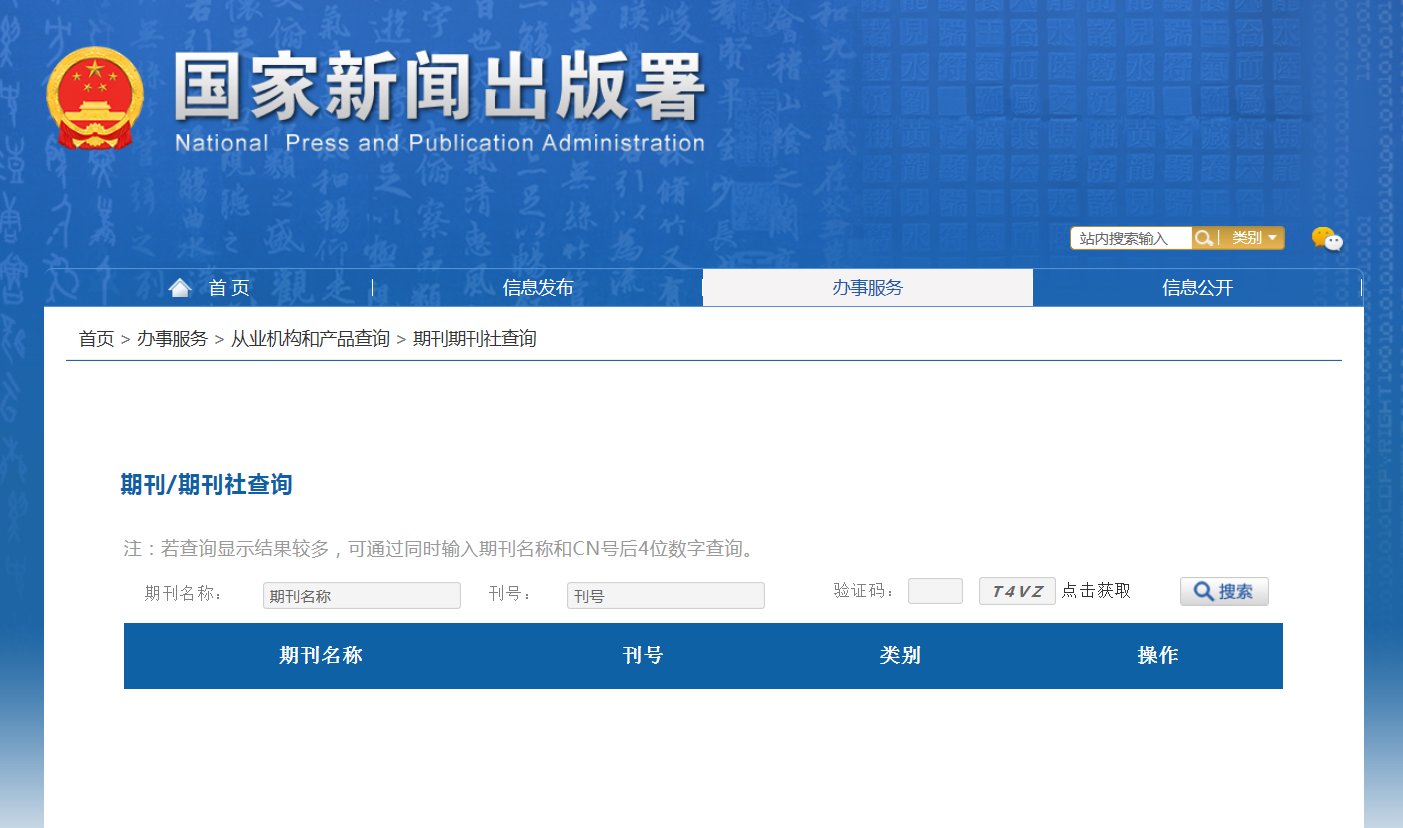Click 点击获取 to refresh captcha
Image resolution: width=1403 pixels, height=828 pixels.
click(1096, 591)
